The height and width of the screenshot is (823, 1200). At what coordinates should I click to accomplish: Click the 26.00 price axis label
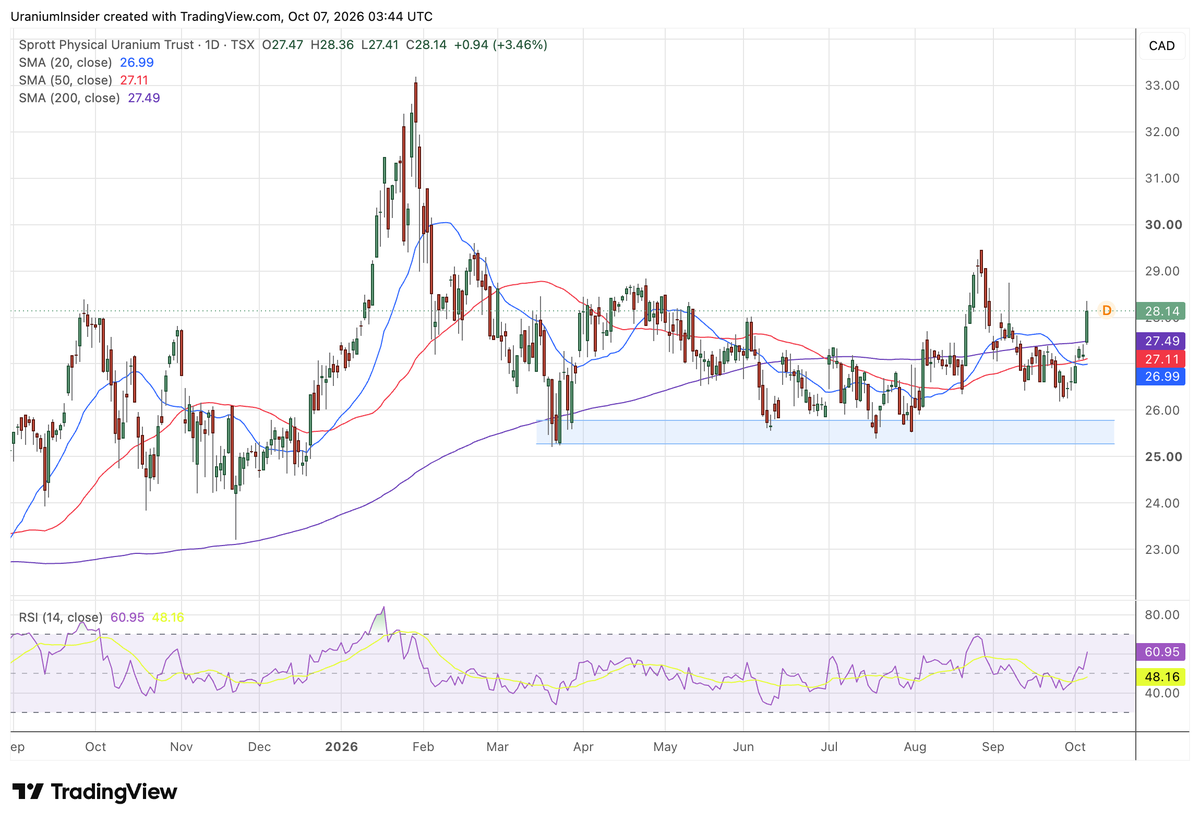(1161, 410)
